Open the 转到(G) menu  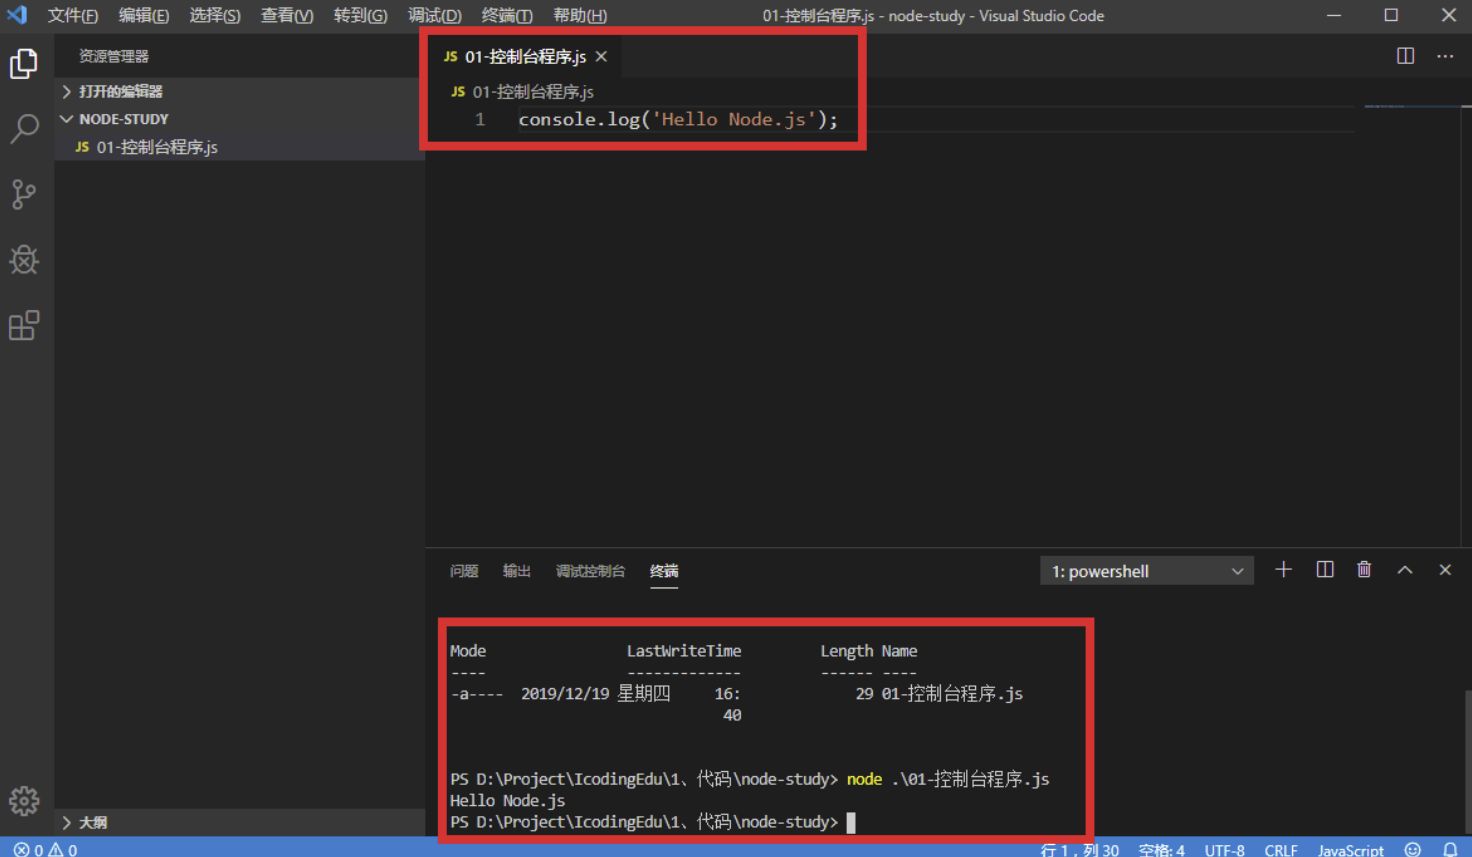[361, 15]
